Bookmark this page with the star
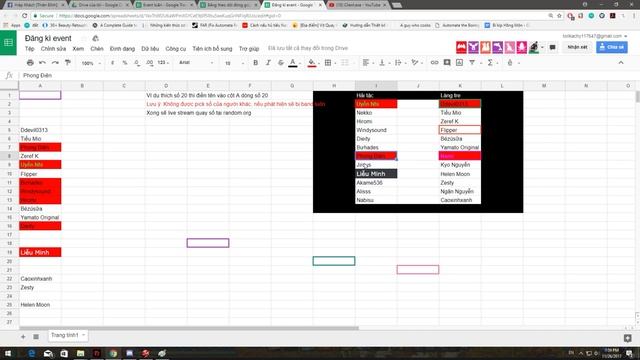The image size is (640, 360). coord(559,16)
